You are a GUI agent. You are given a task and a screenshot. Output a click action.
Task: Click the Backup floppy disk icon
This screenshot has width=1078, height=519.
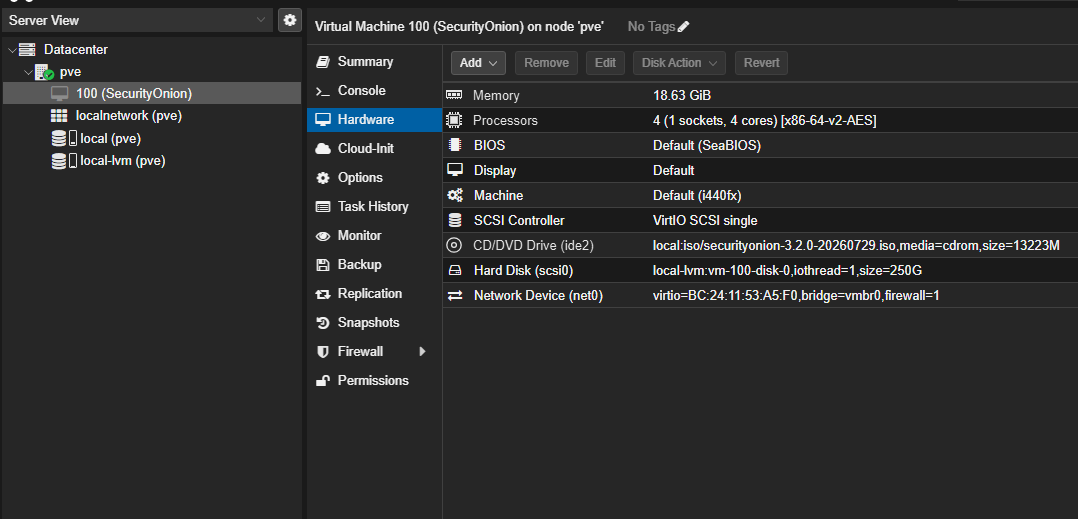pyautogui.click(x=322, y=265)
